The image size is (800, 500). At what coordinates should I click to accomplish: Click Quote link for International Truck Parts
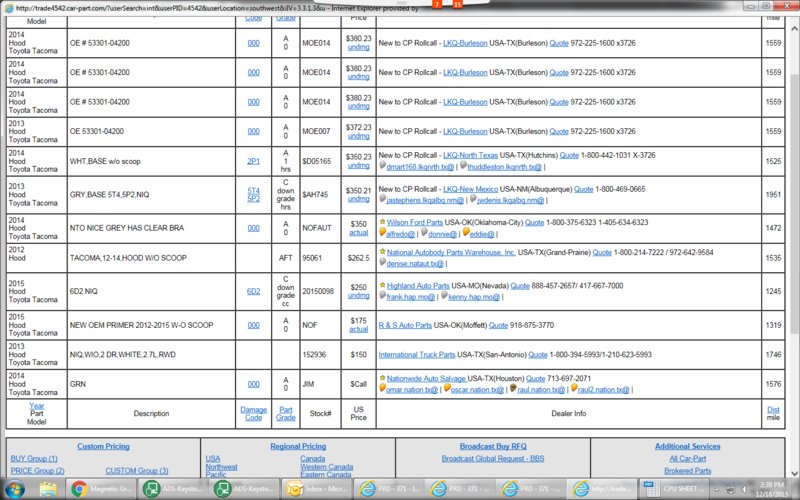pyautogui.click(x=538, y=355)
